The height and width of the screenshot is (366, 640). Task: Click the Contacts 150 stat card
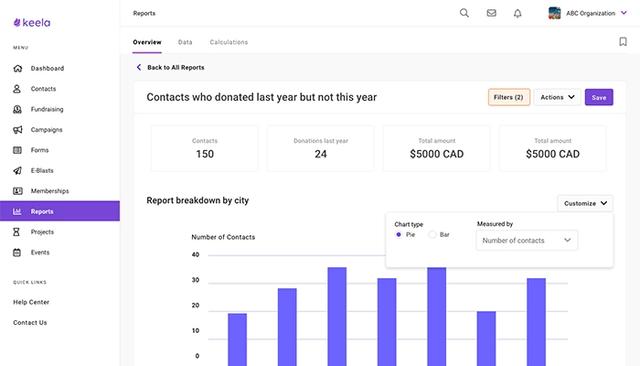(204, 148)
